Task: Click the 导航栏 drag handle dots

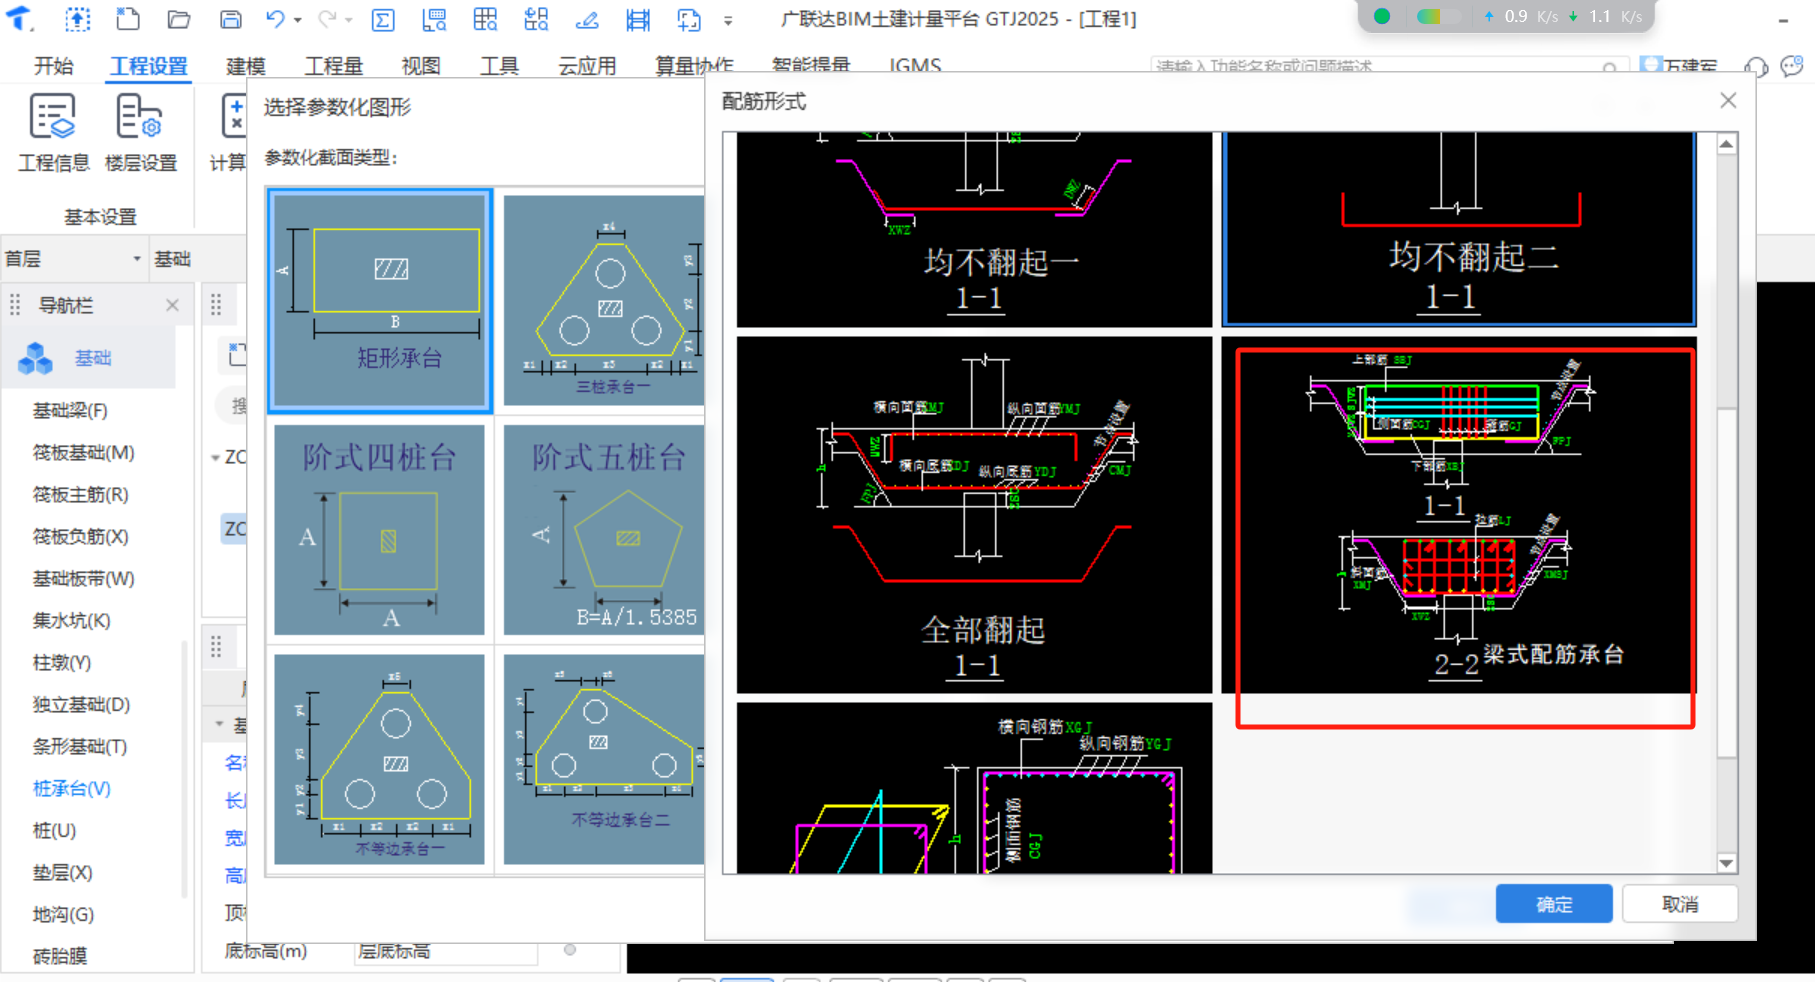Action: click(x=15, y=305)
